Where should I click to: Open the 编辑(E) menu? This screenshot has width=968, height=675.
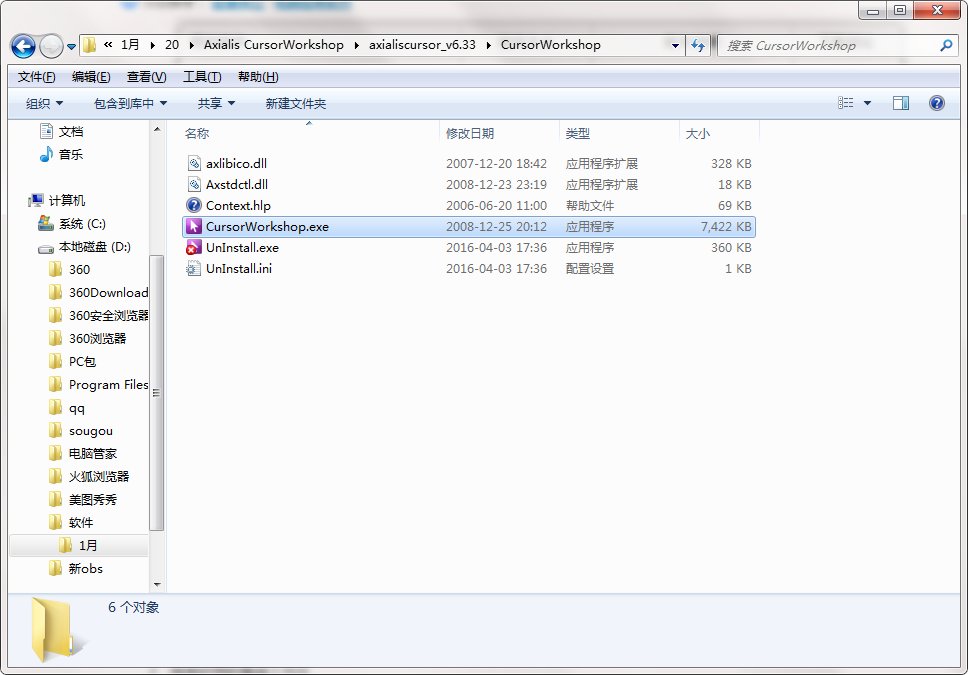tap(91, 77)
